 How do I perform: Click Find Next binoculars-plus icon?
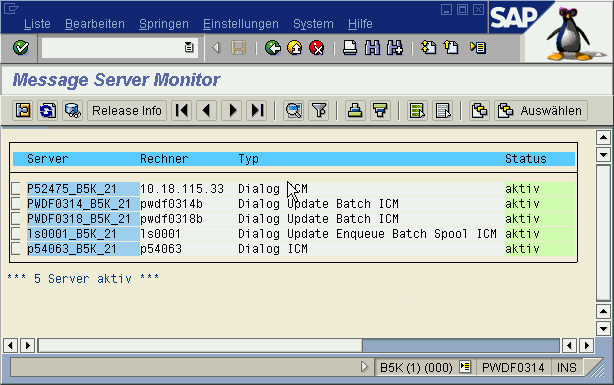[394, 48]
